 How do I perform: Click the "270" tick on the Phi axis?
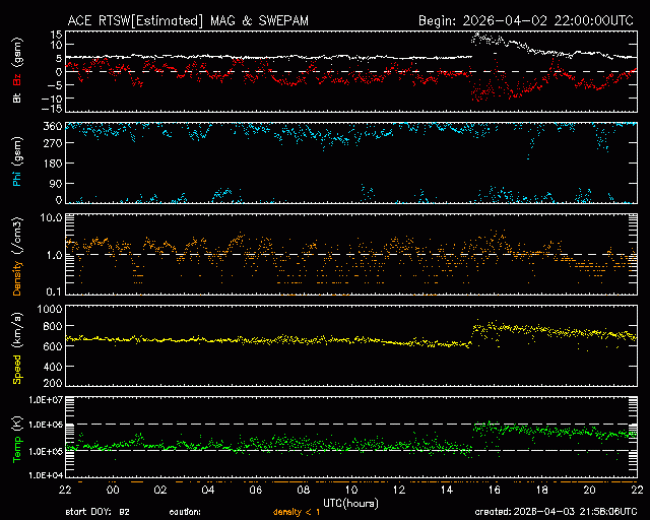coord(54,143)
